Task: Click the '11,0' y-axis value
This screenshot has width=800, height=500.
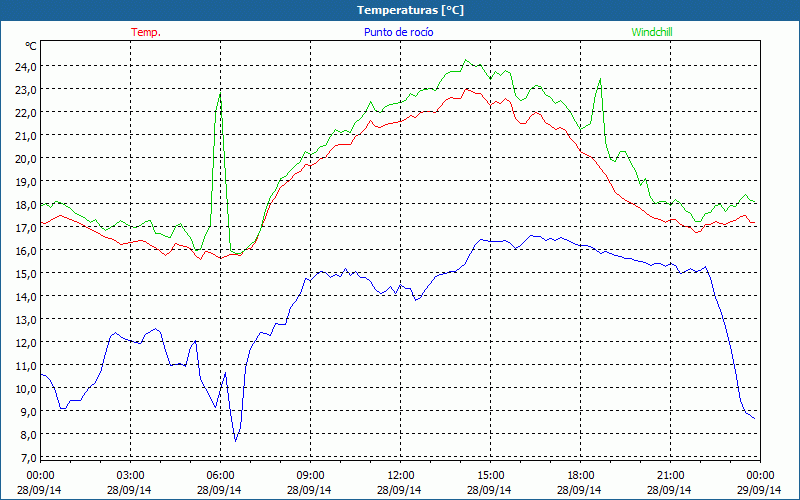Action: tap(26, 365)
